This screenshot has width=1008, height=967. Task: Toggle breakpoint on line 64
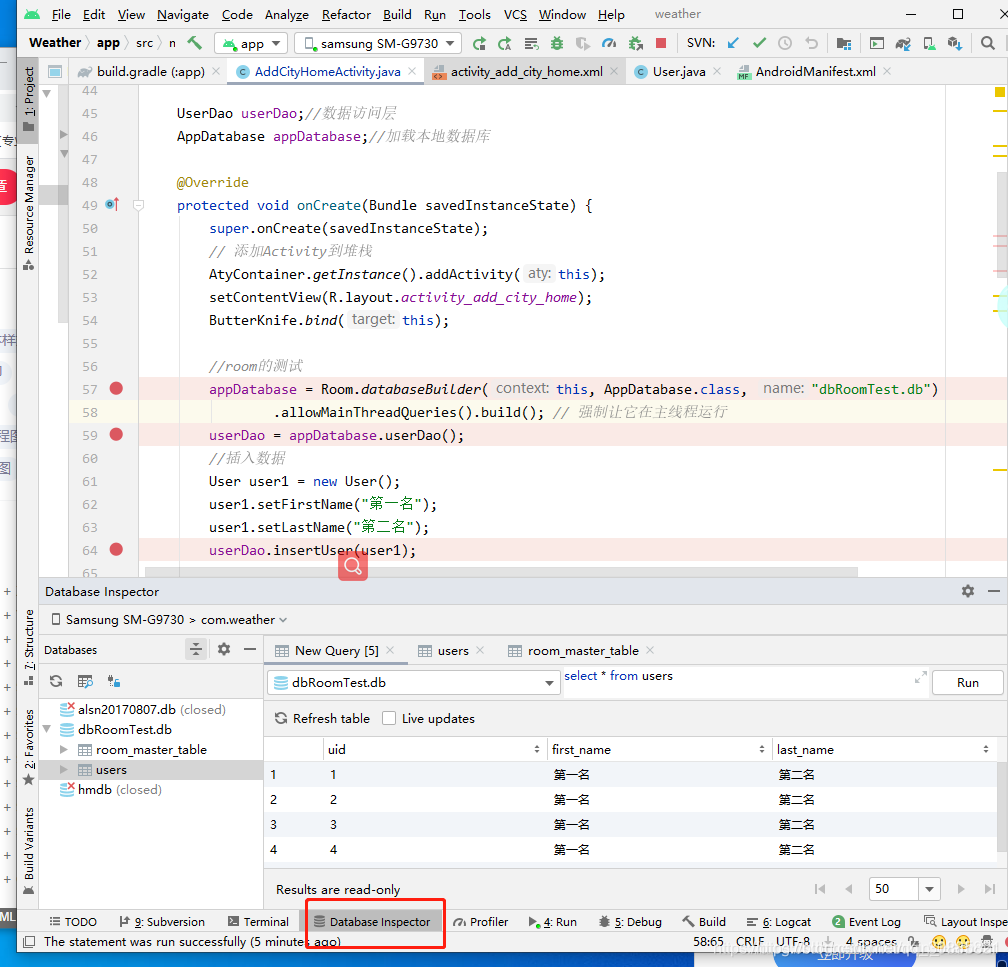point(116,549)
